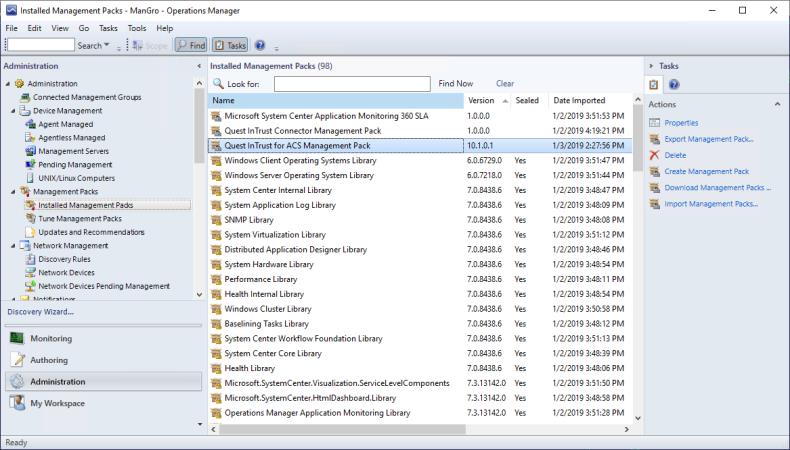Collapse the Actions section chevron
The width and height of the screenshot is (790, 450).
pos(777,104)
